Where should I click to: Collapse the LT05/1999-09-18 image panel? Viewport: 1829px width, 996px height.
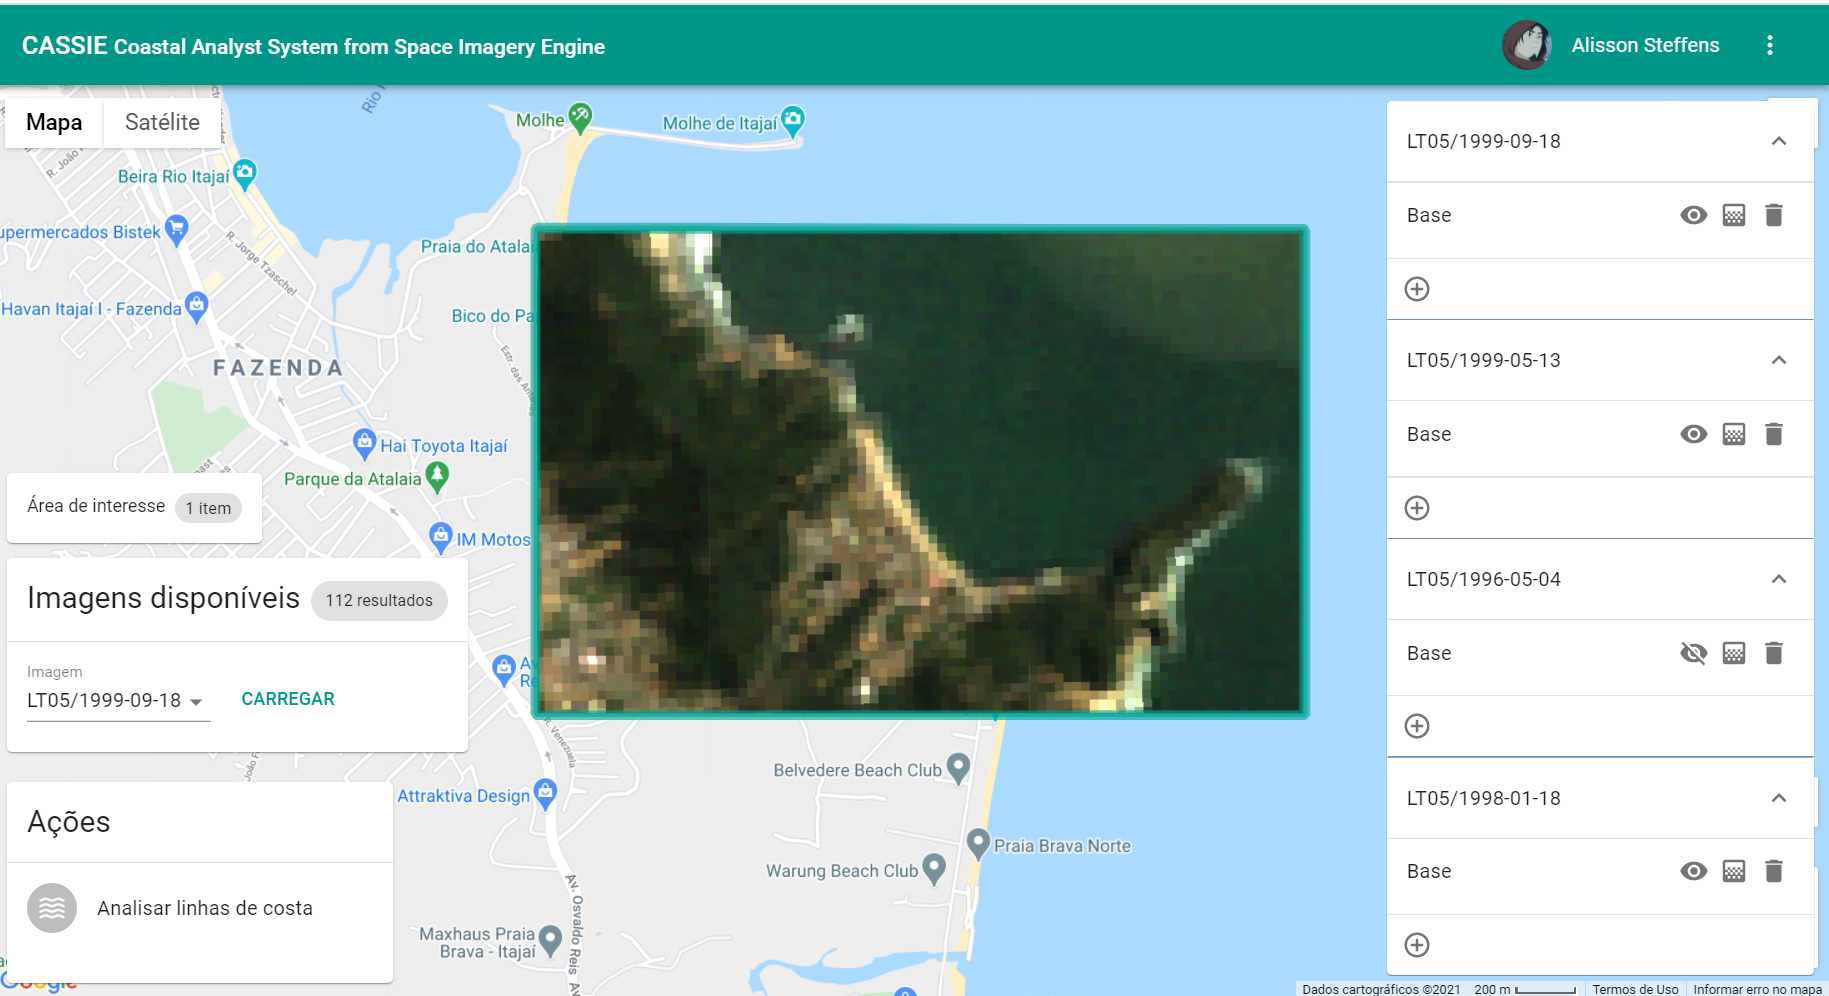tap(1779, 141)
